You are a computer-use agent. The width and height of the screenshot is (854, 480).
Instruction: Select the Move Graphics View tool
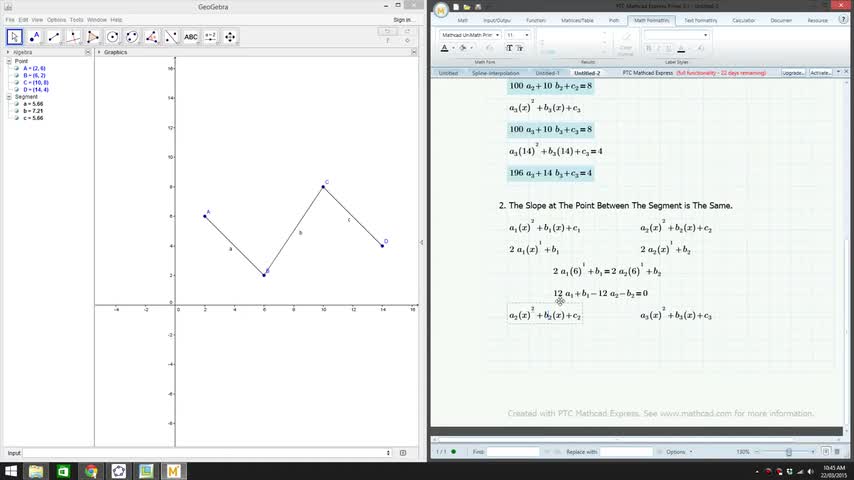tap(230, 37)
